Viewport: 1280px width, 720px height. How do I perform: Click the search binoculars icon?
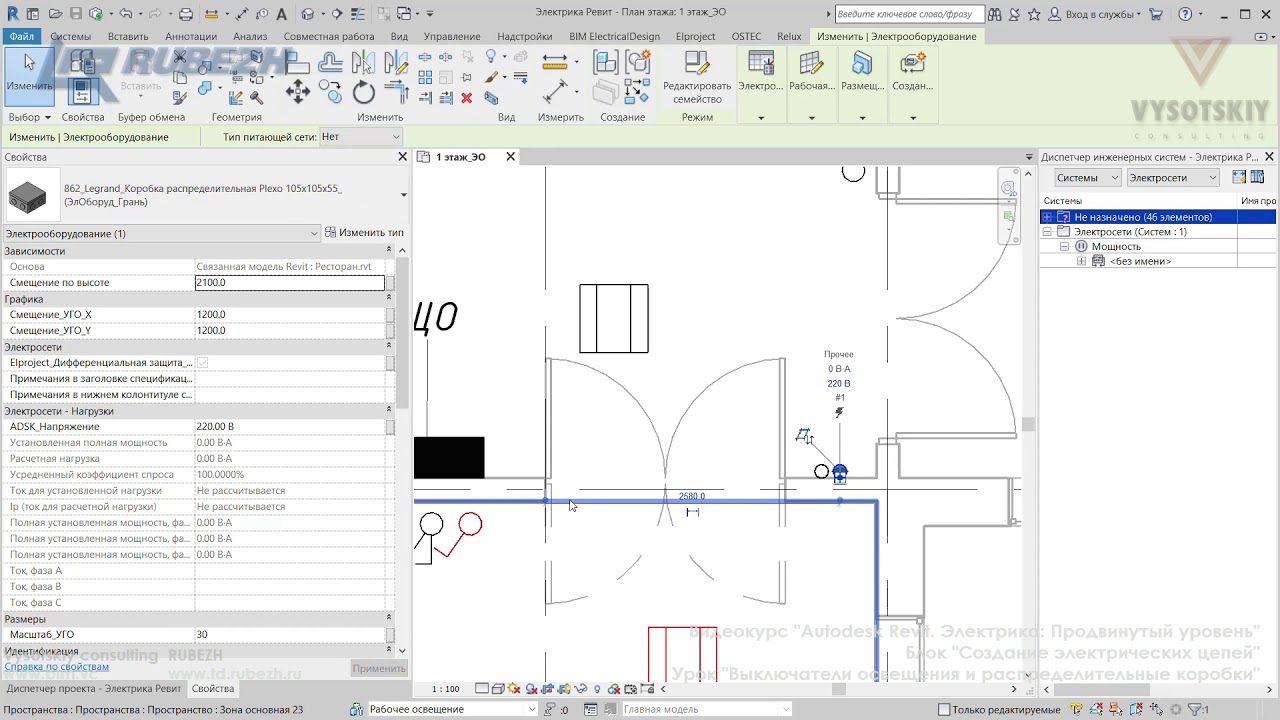[994, 14]
